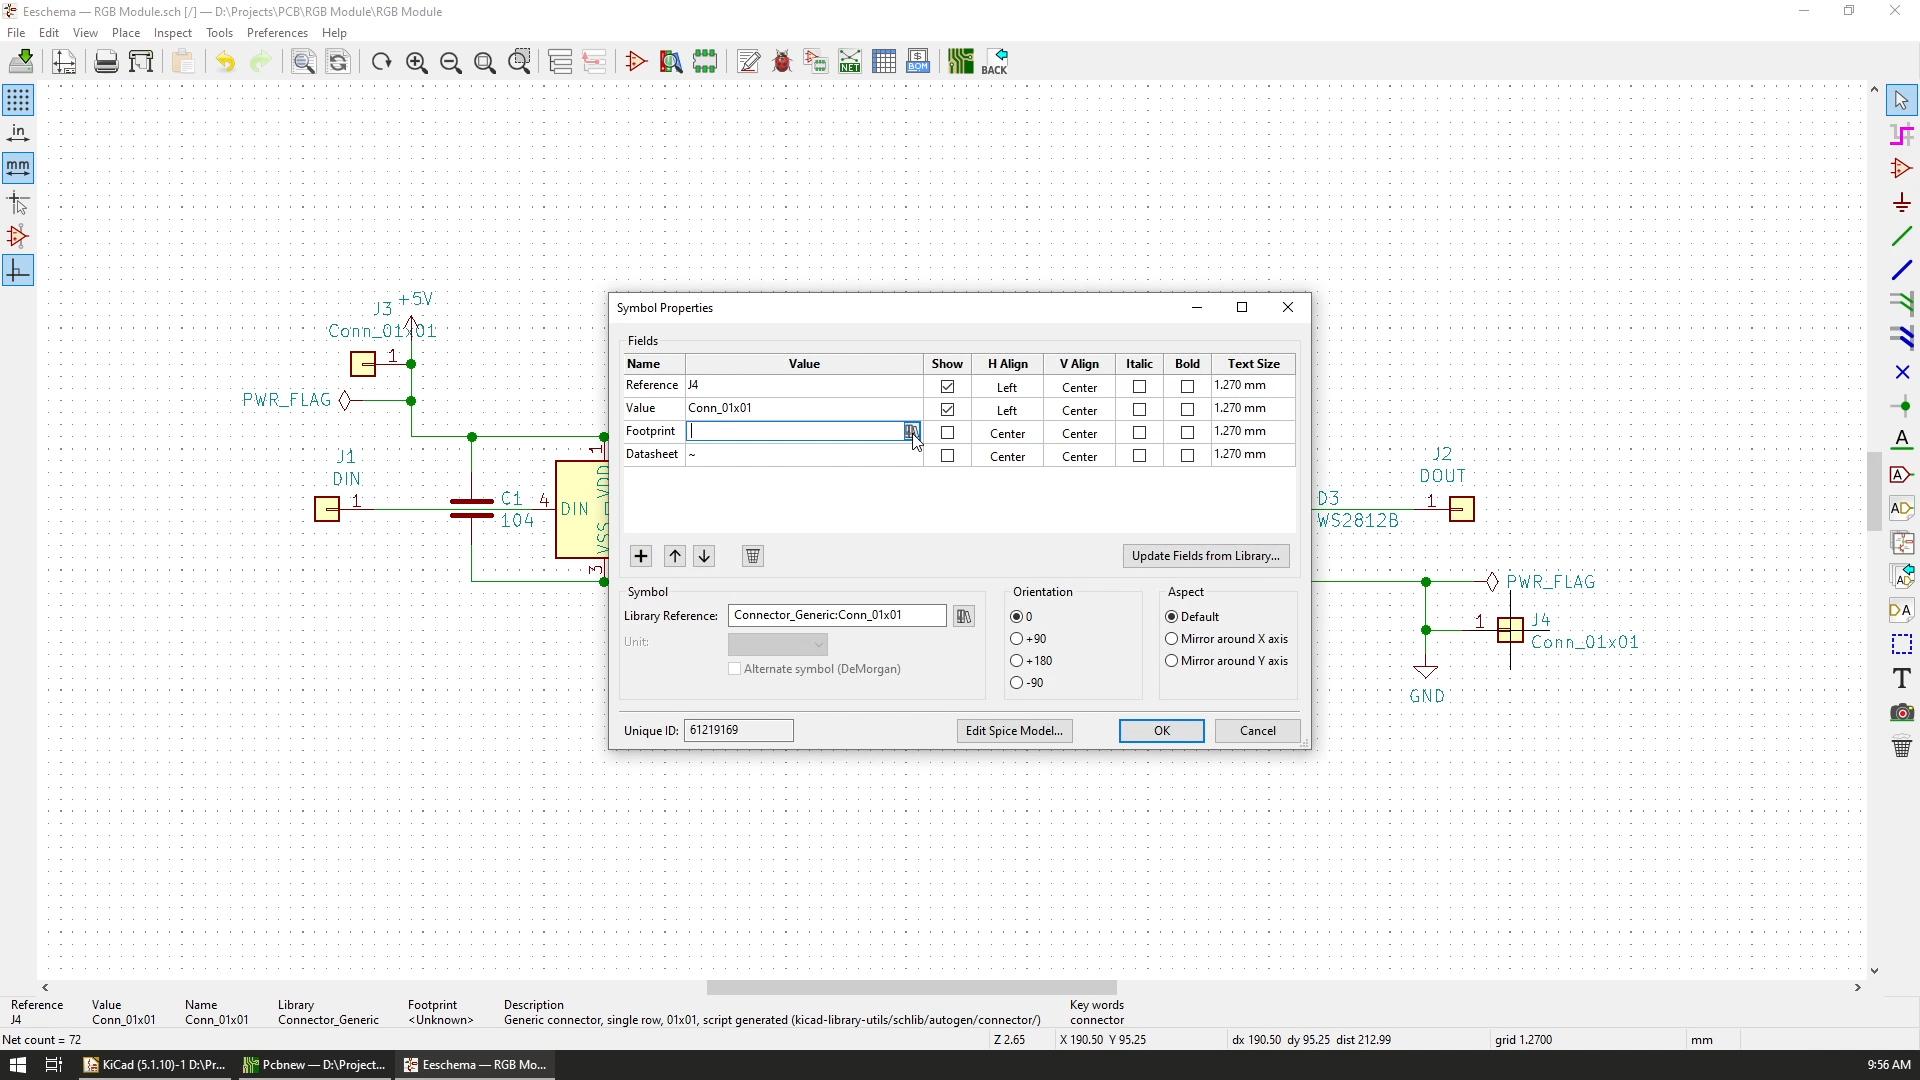The image size is (1920, 1080).
Task: Select orientation +90 radio button
Action: (x=1015, y=638)
